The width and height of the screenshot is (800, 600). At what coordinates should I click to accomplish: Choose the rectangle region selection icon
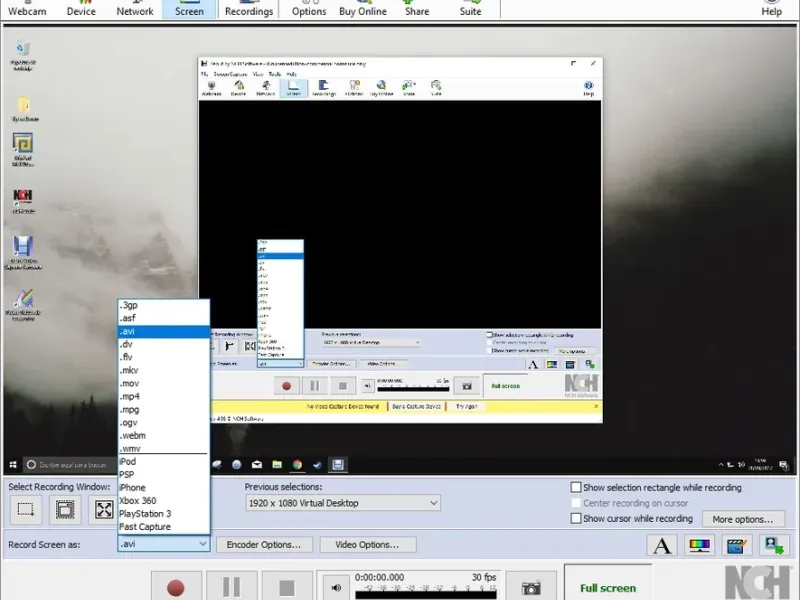coord(27,510)
